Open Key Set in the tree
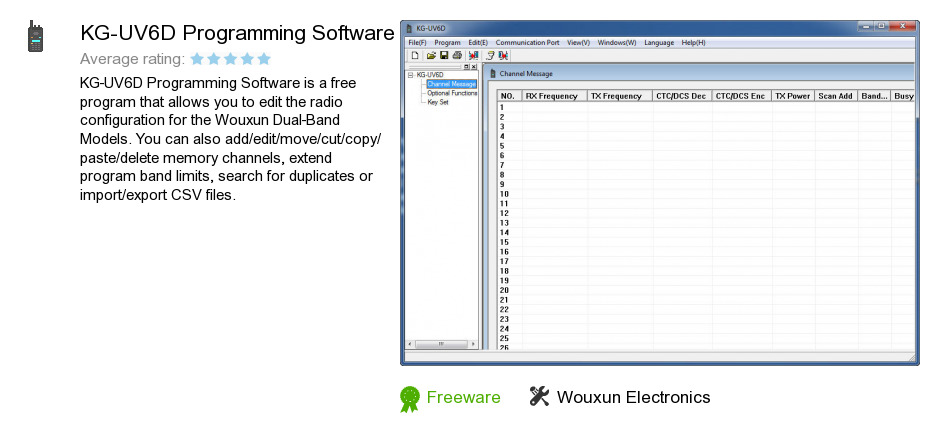Image resolution: width=940 pixels, height=443 pixels. (438, 102)
